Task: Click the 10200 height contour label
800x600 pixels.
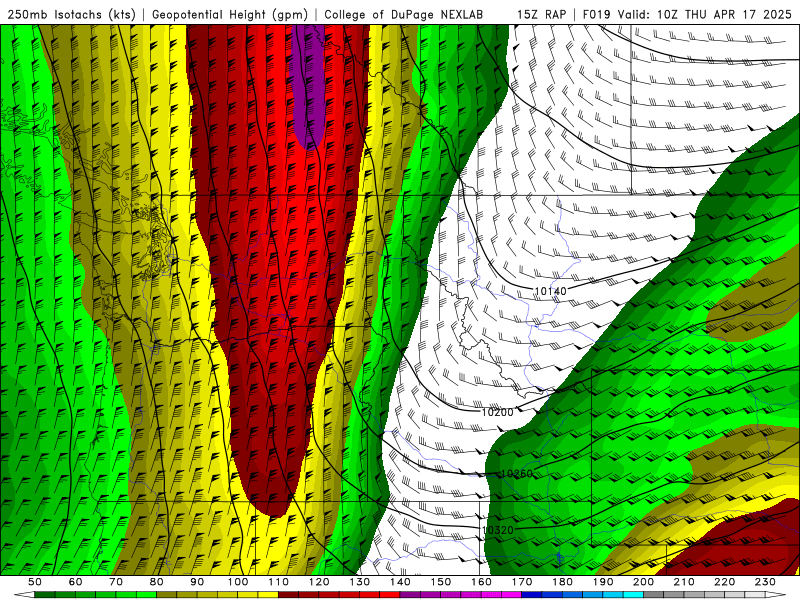Action: pos(497,412)
